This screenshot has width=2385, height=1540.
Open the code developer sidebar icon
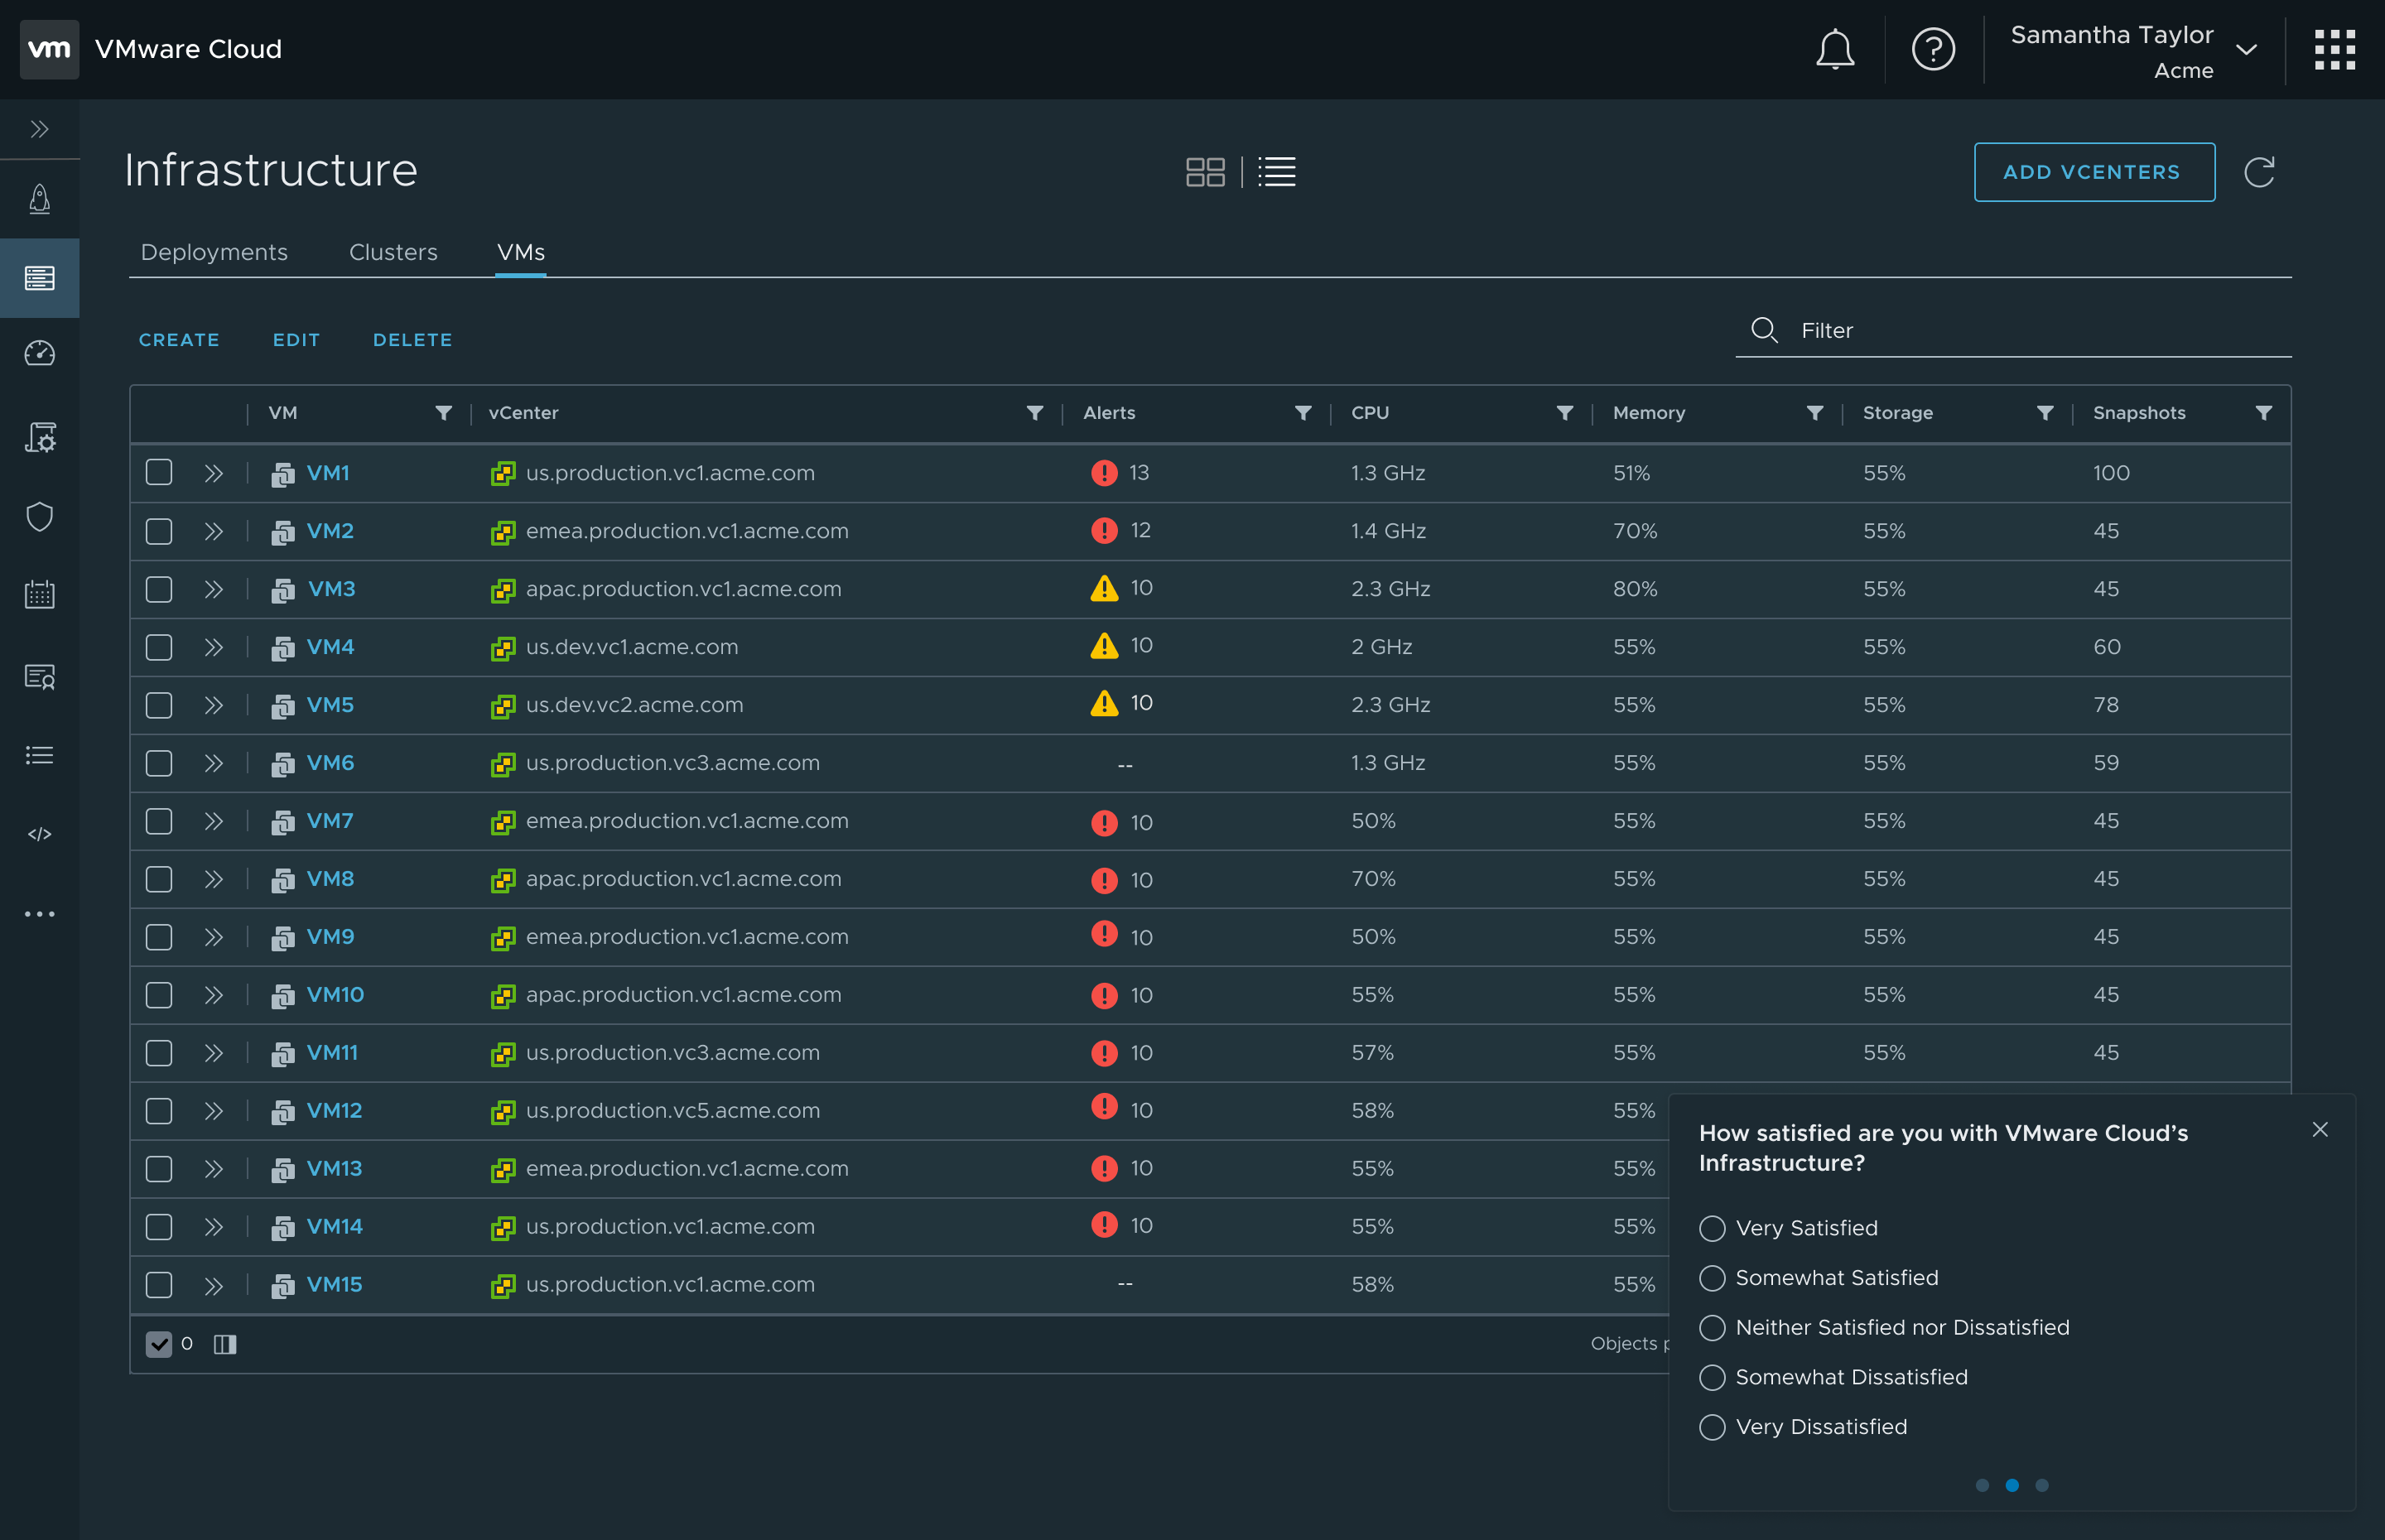[39, 834]
